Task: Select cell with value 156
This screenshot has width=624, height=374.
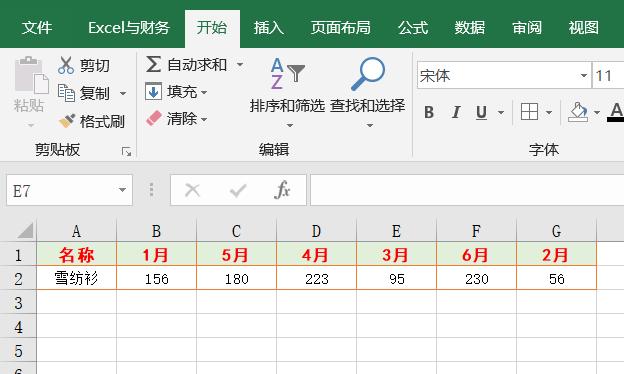Action: (x=156, y=278)
